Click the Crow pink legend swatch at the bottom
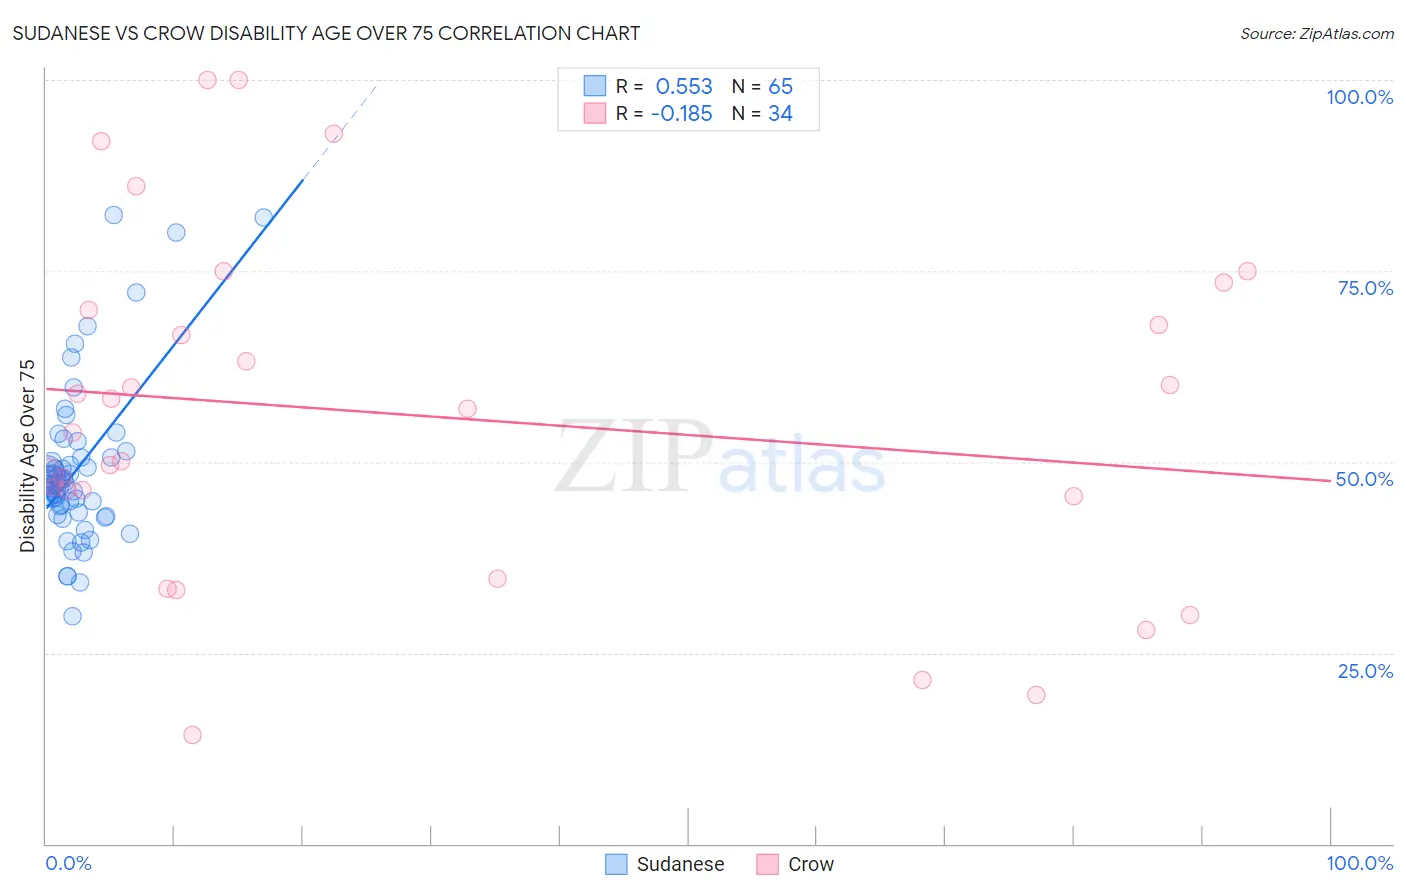Image resolution: width=1406 pixels, height=892 pixels. (767, 864)
